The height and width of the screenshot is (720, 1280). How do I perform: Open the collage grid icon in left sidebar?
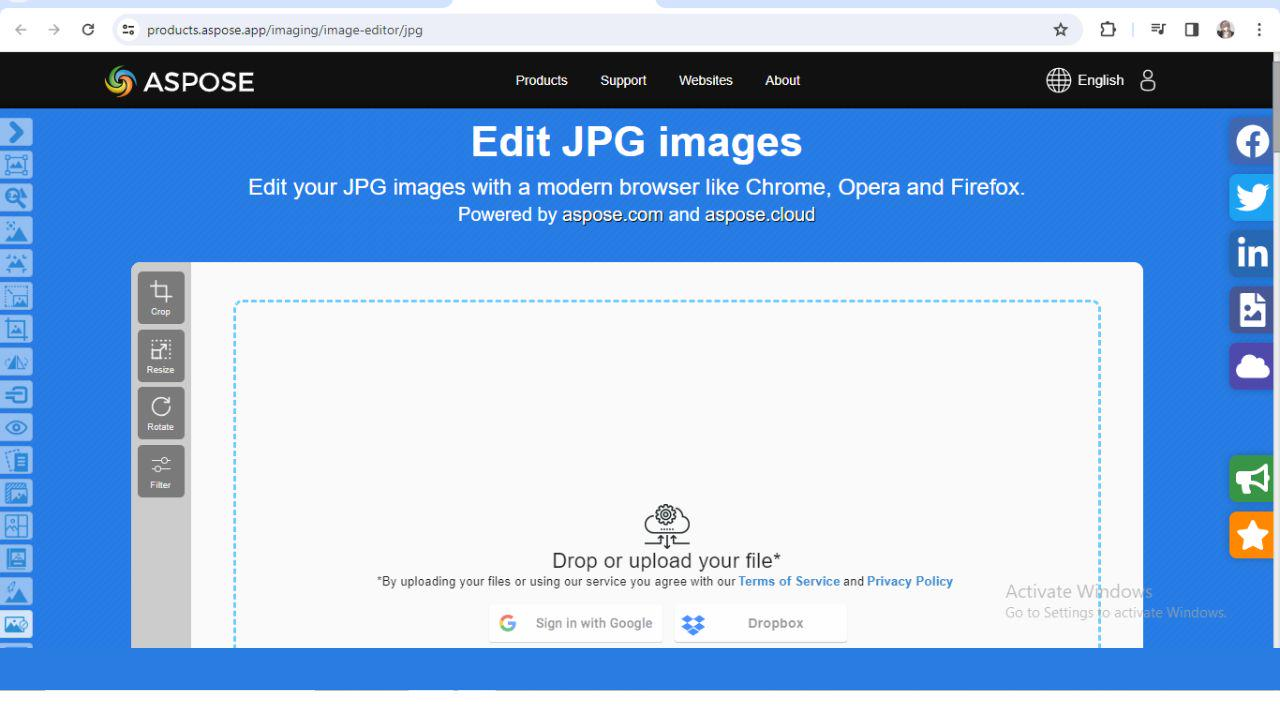tap(17, 526)
